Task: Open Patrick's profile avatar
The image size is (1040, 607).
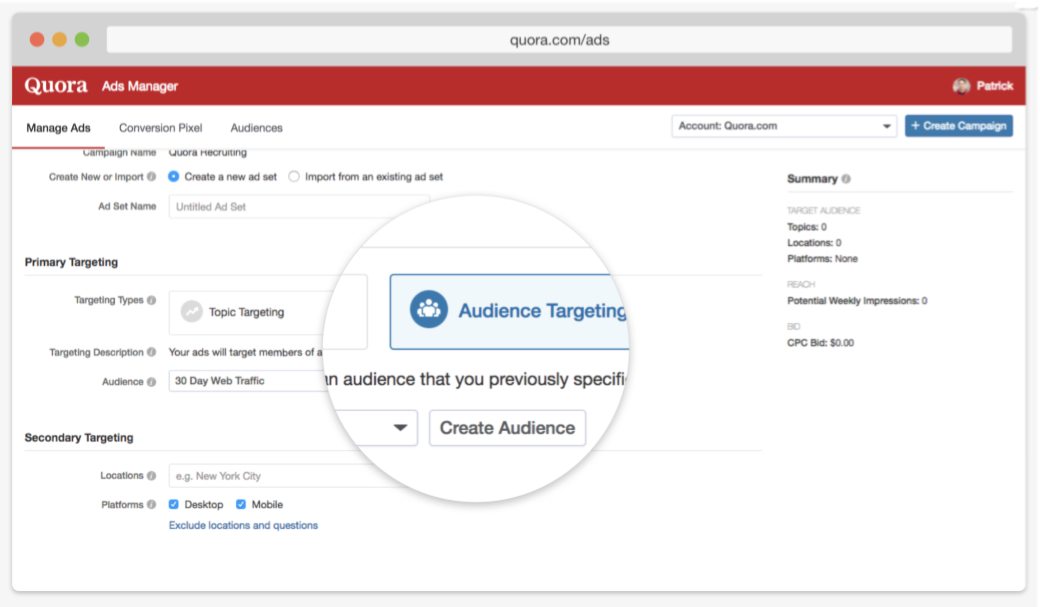Action: [x=962, y=86]
